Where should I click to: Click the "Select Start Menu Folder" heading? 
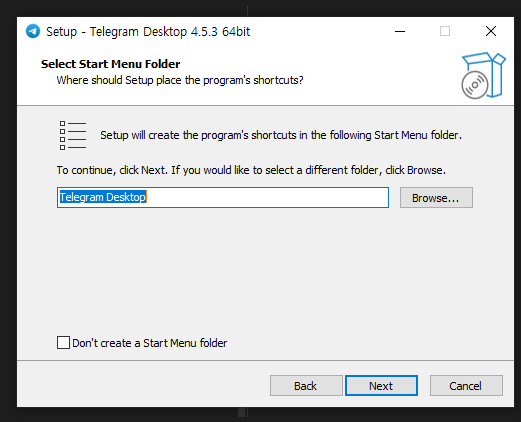(110, 64)
